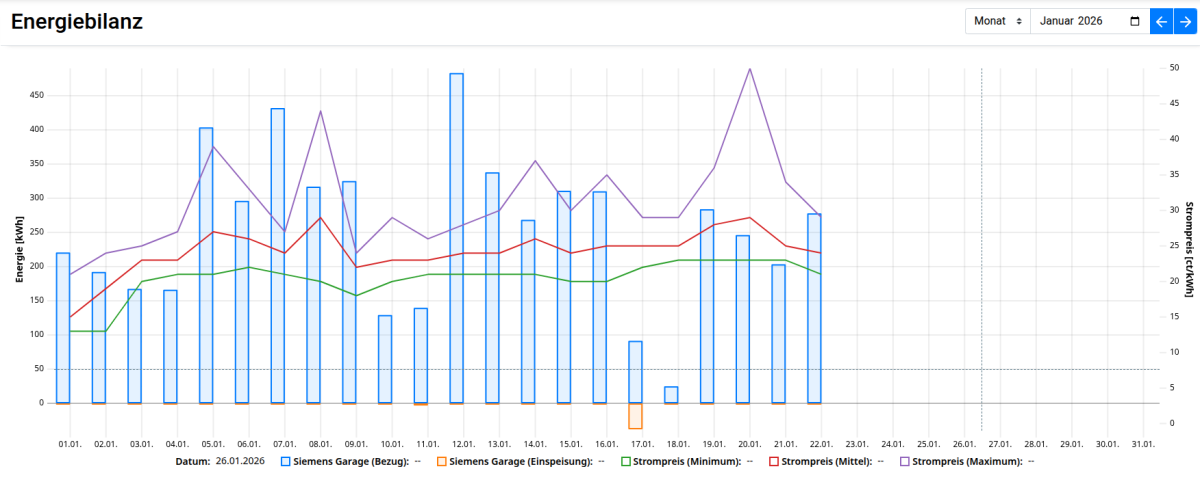Click the Energiebilanz page heading
Viewport: 1200px width, 484px height.
click(77, 22)
